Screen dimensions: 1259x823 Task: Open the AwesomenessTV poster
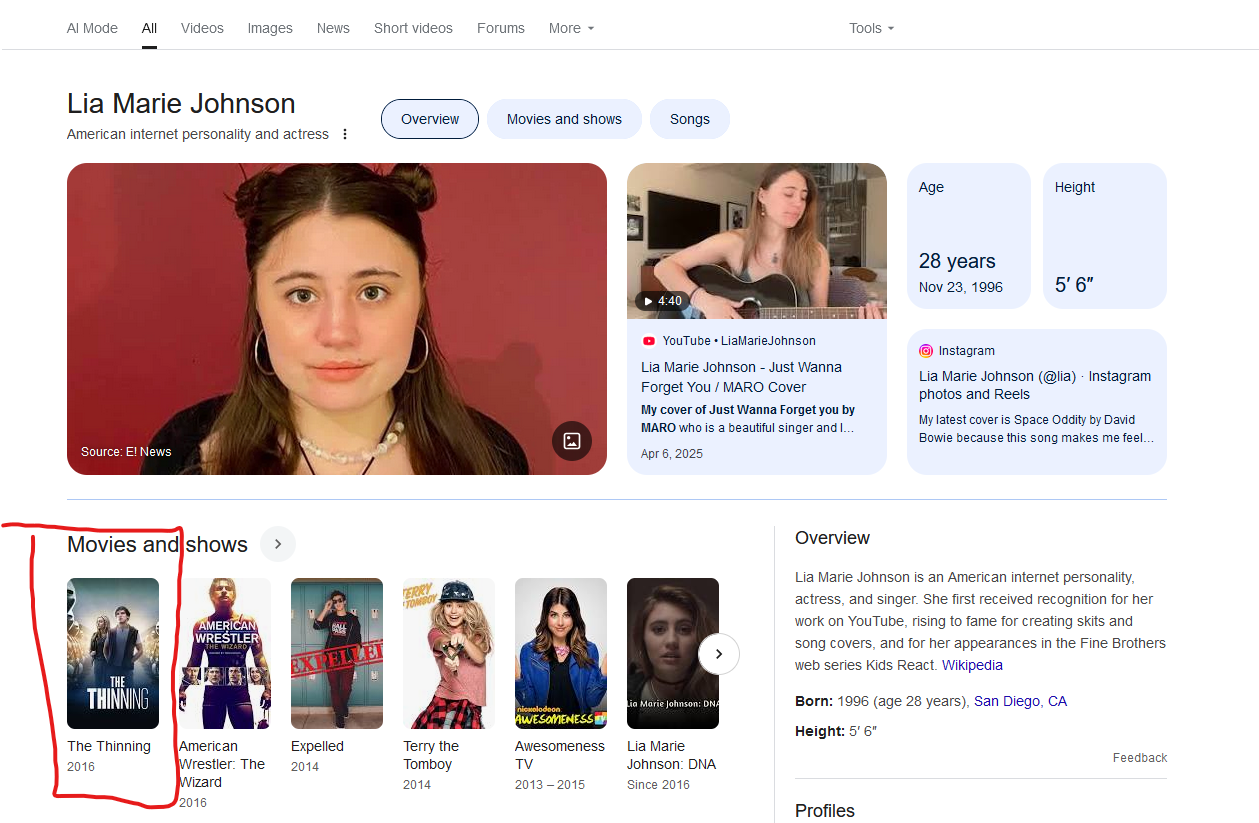pos(561,653)
